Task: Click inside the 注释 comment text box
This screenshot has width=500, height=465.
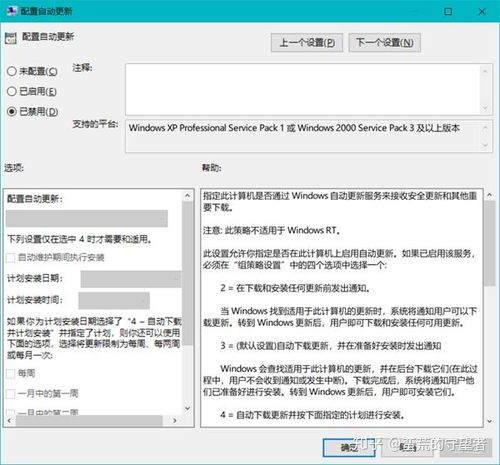Action: tap(303, 89)
